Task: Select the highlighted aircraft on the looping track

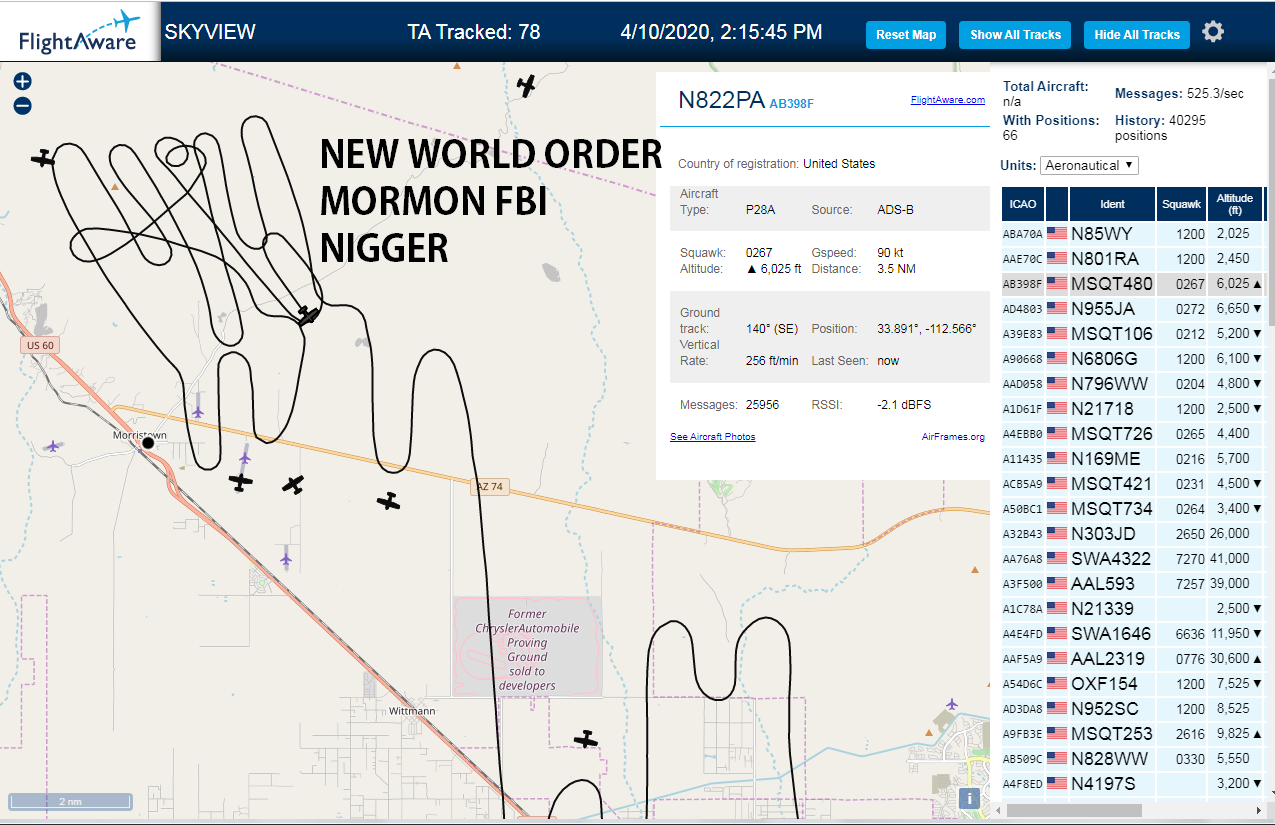Action: pos(309,316)
